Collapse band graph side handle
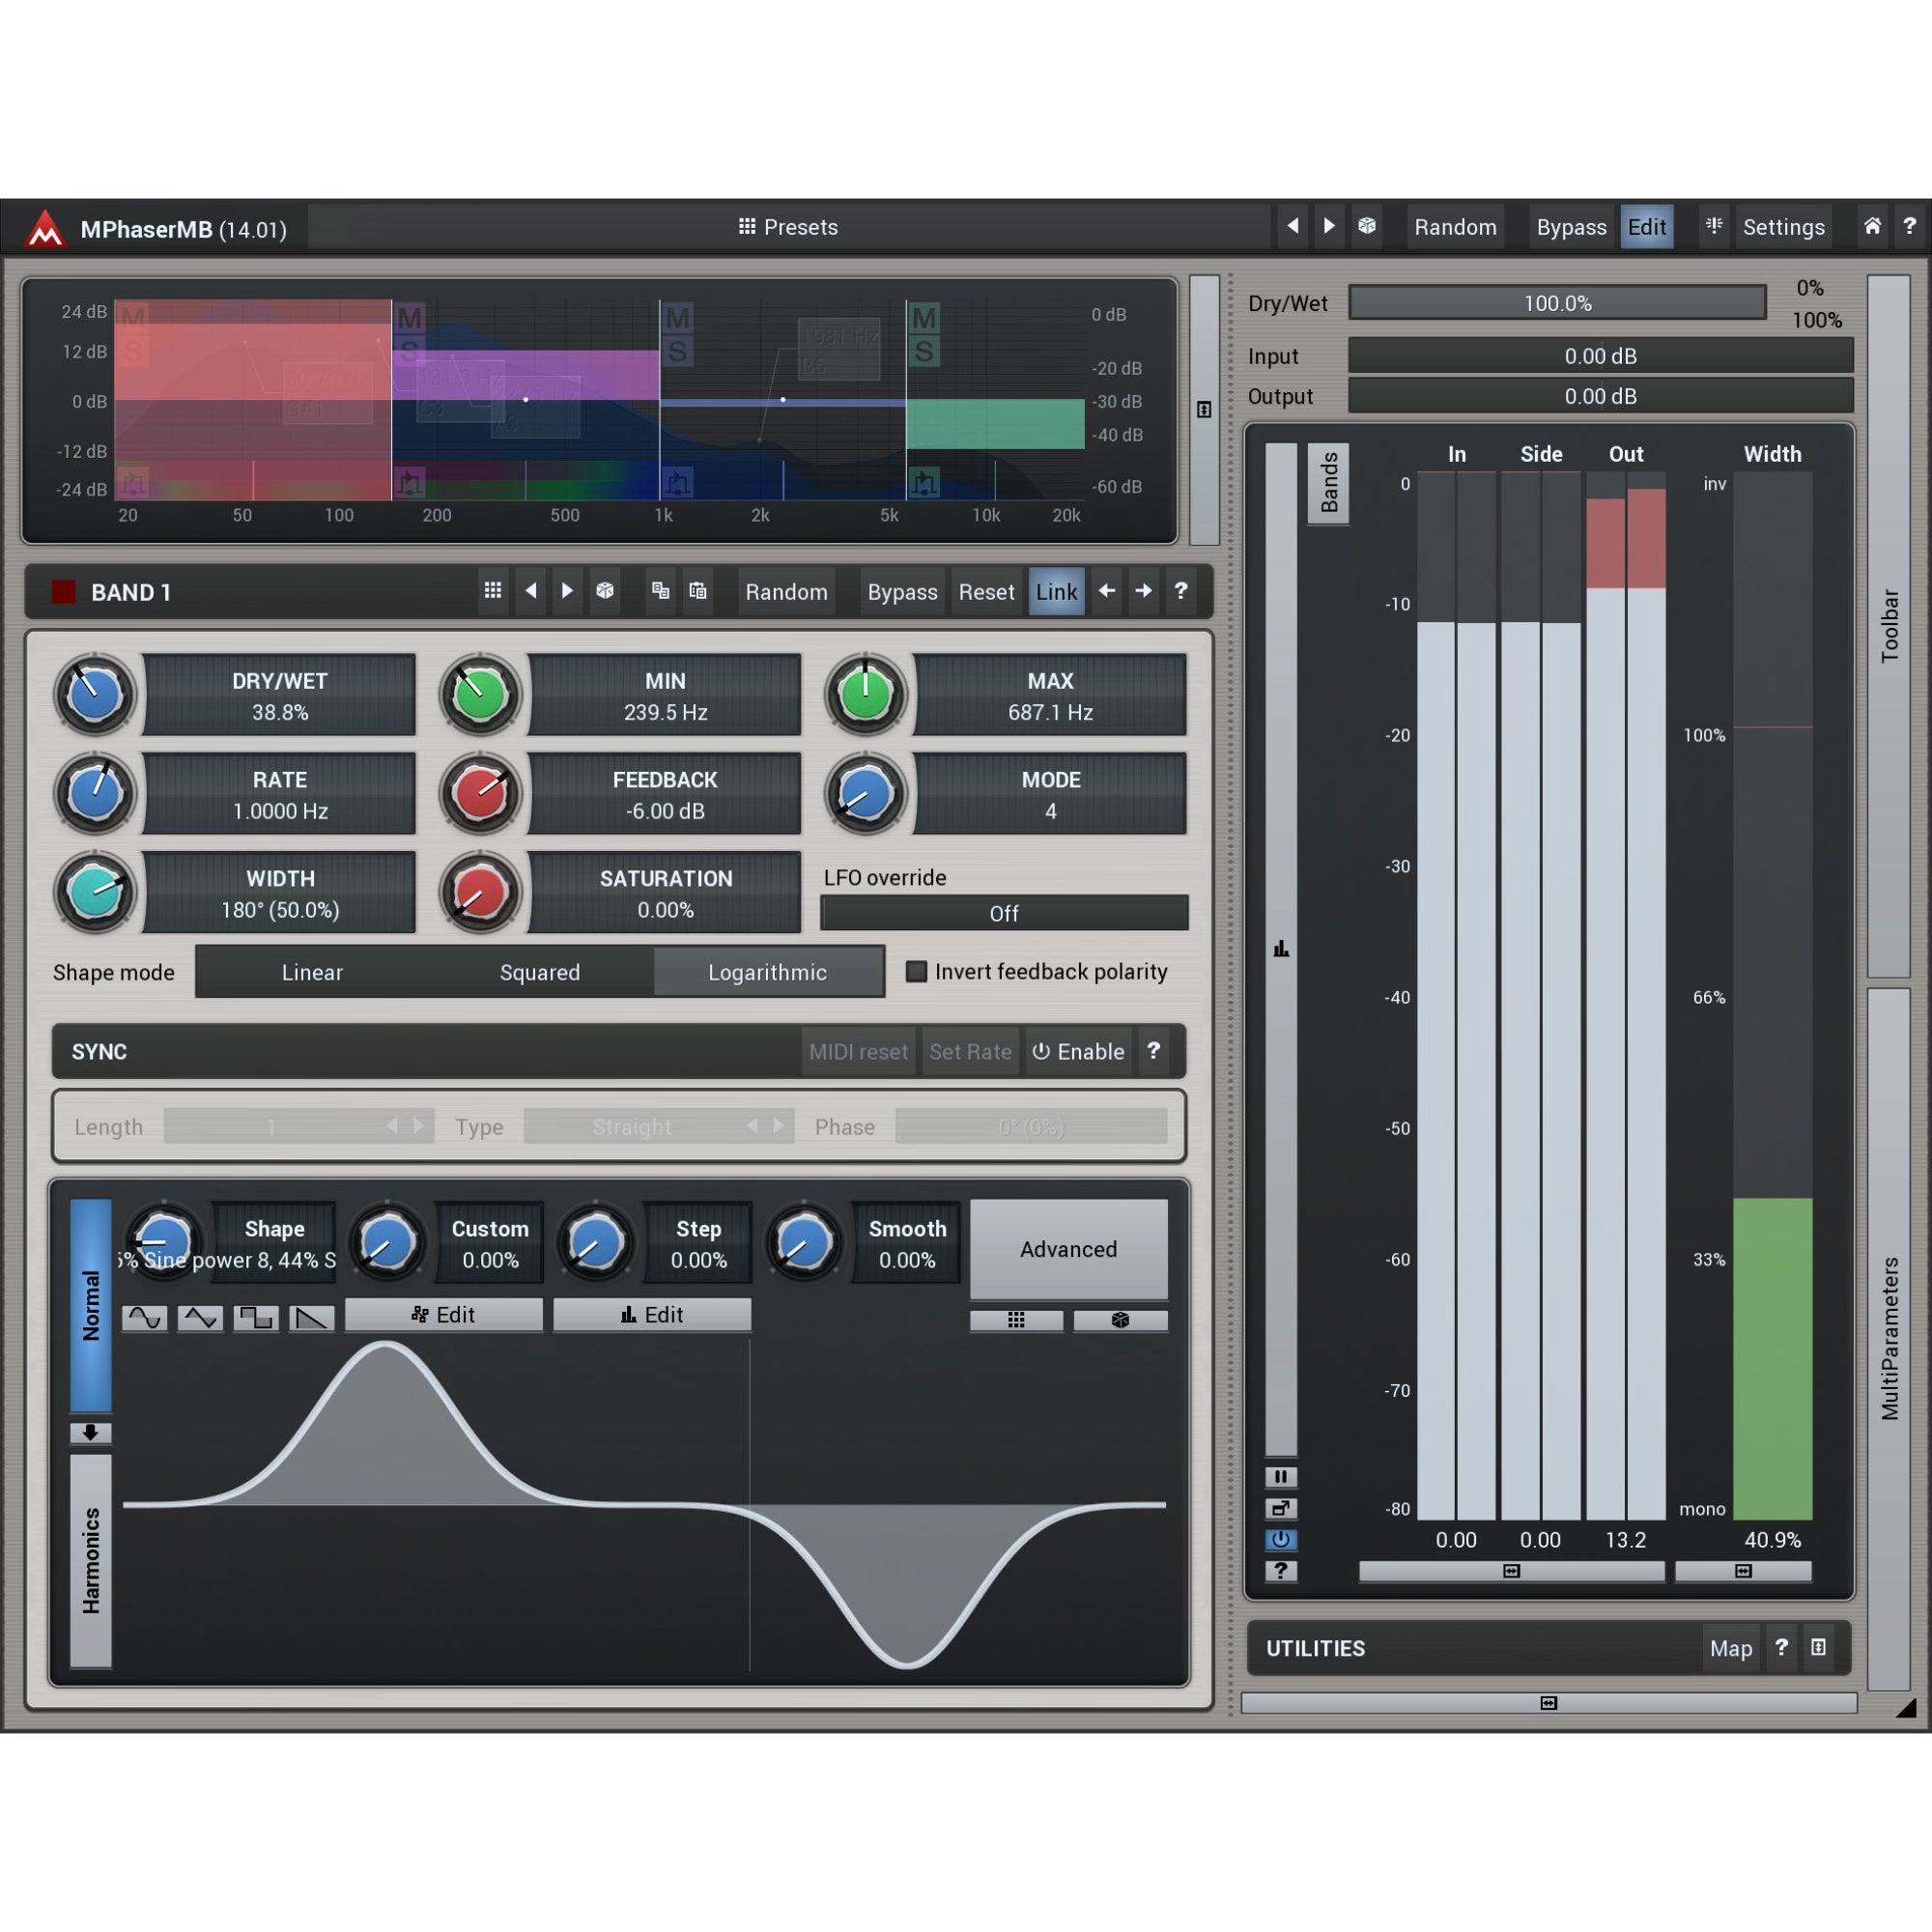 click(1204, 409)
